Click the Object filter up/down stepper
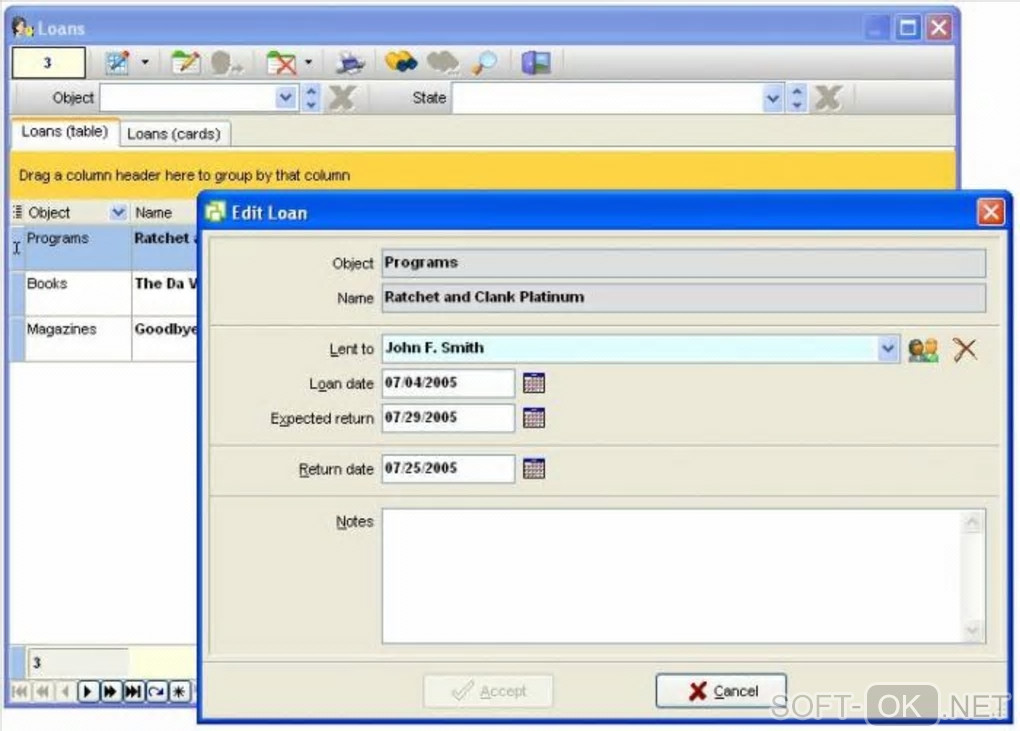This screenshot has width=1020, height=731. 312,98
